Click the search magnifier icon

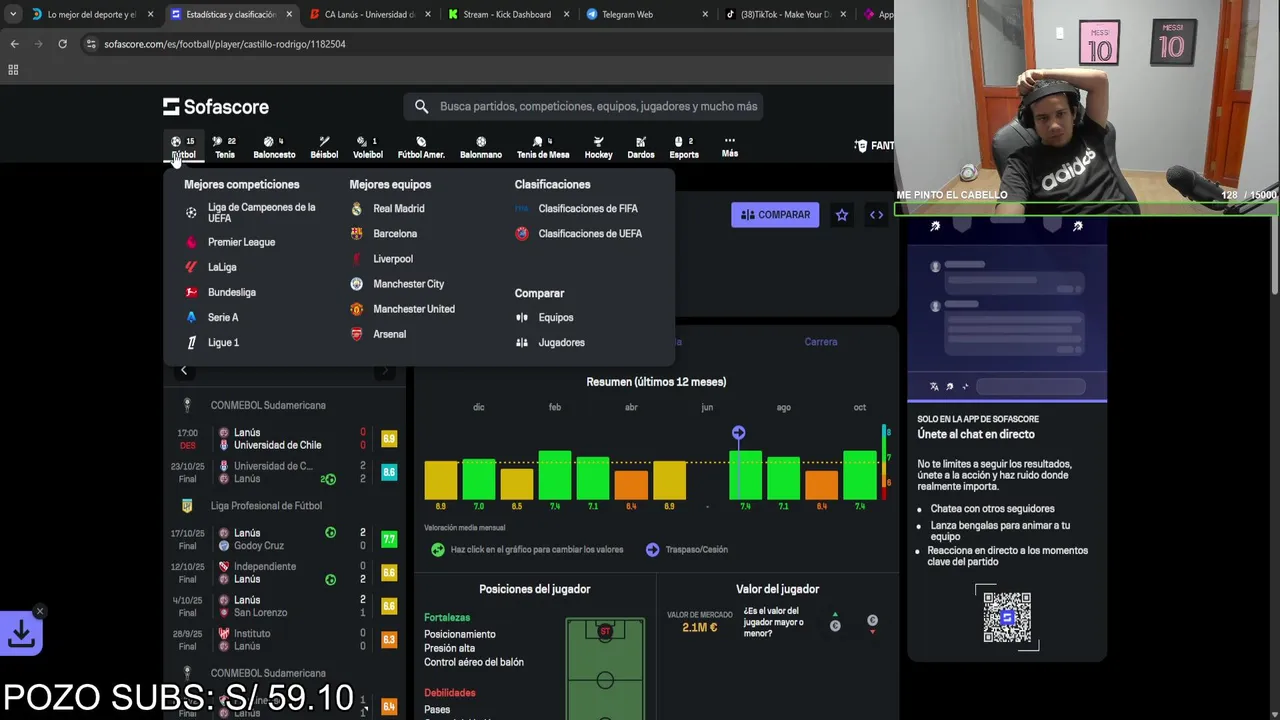point(421,106)
